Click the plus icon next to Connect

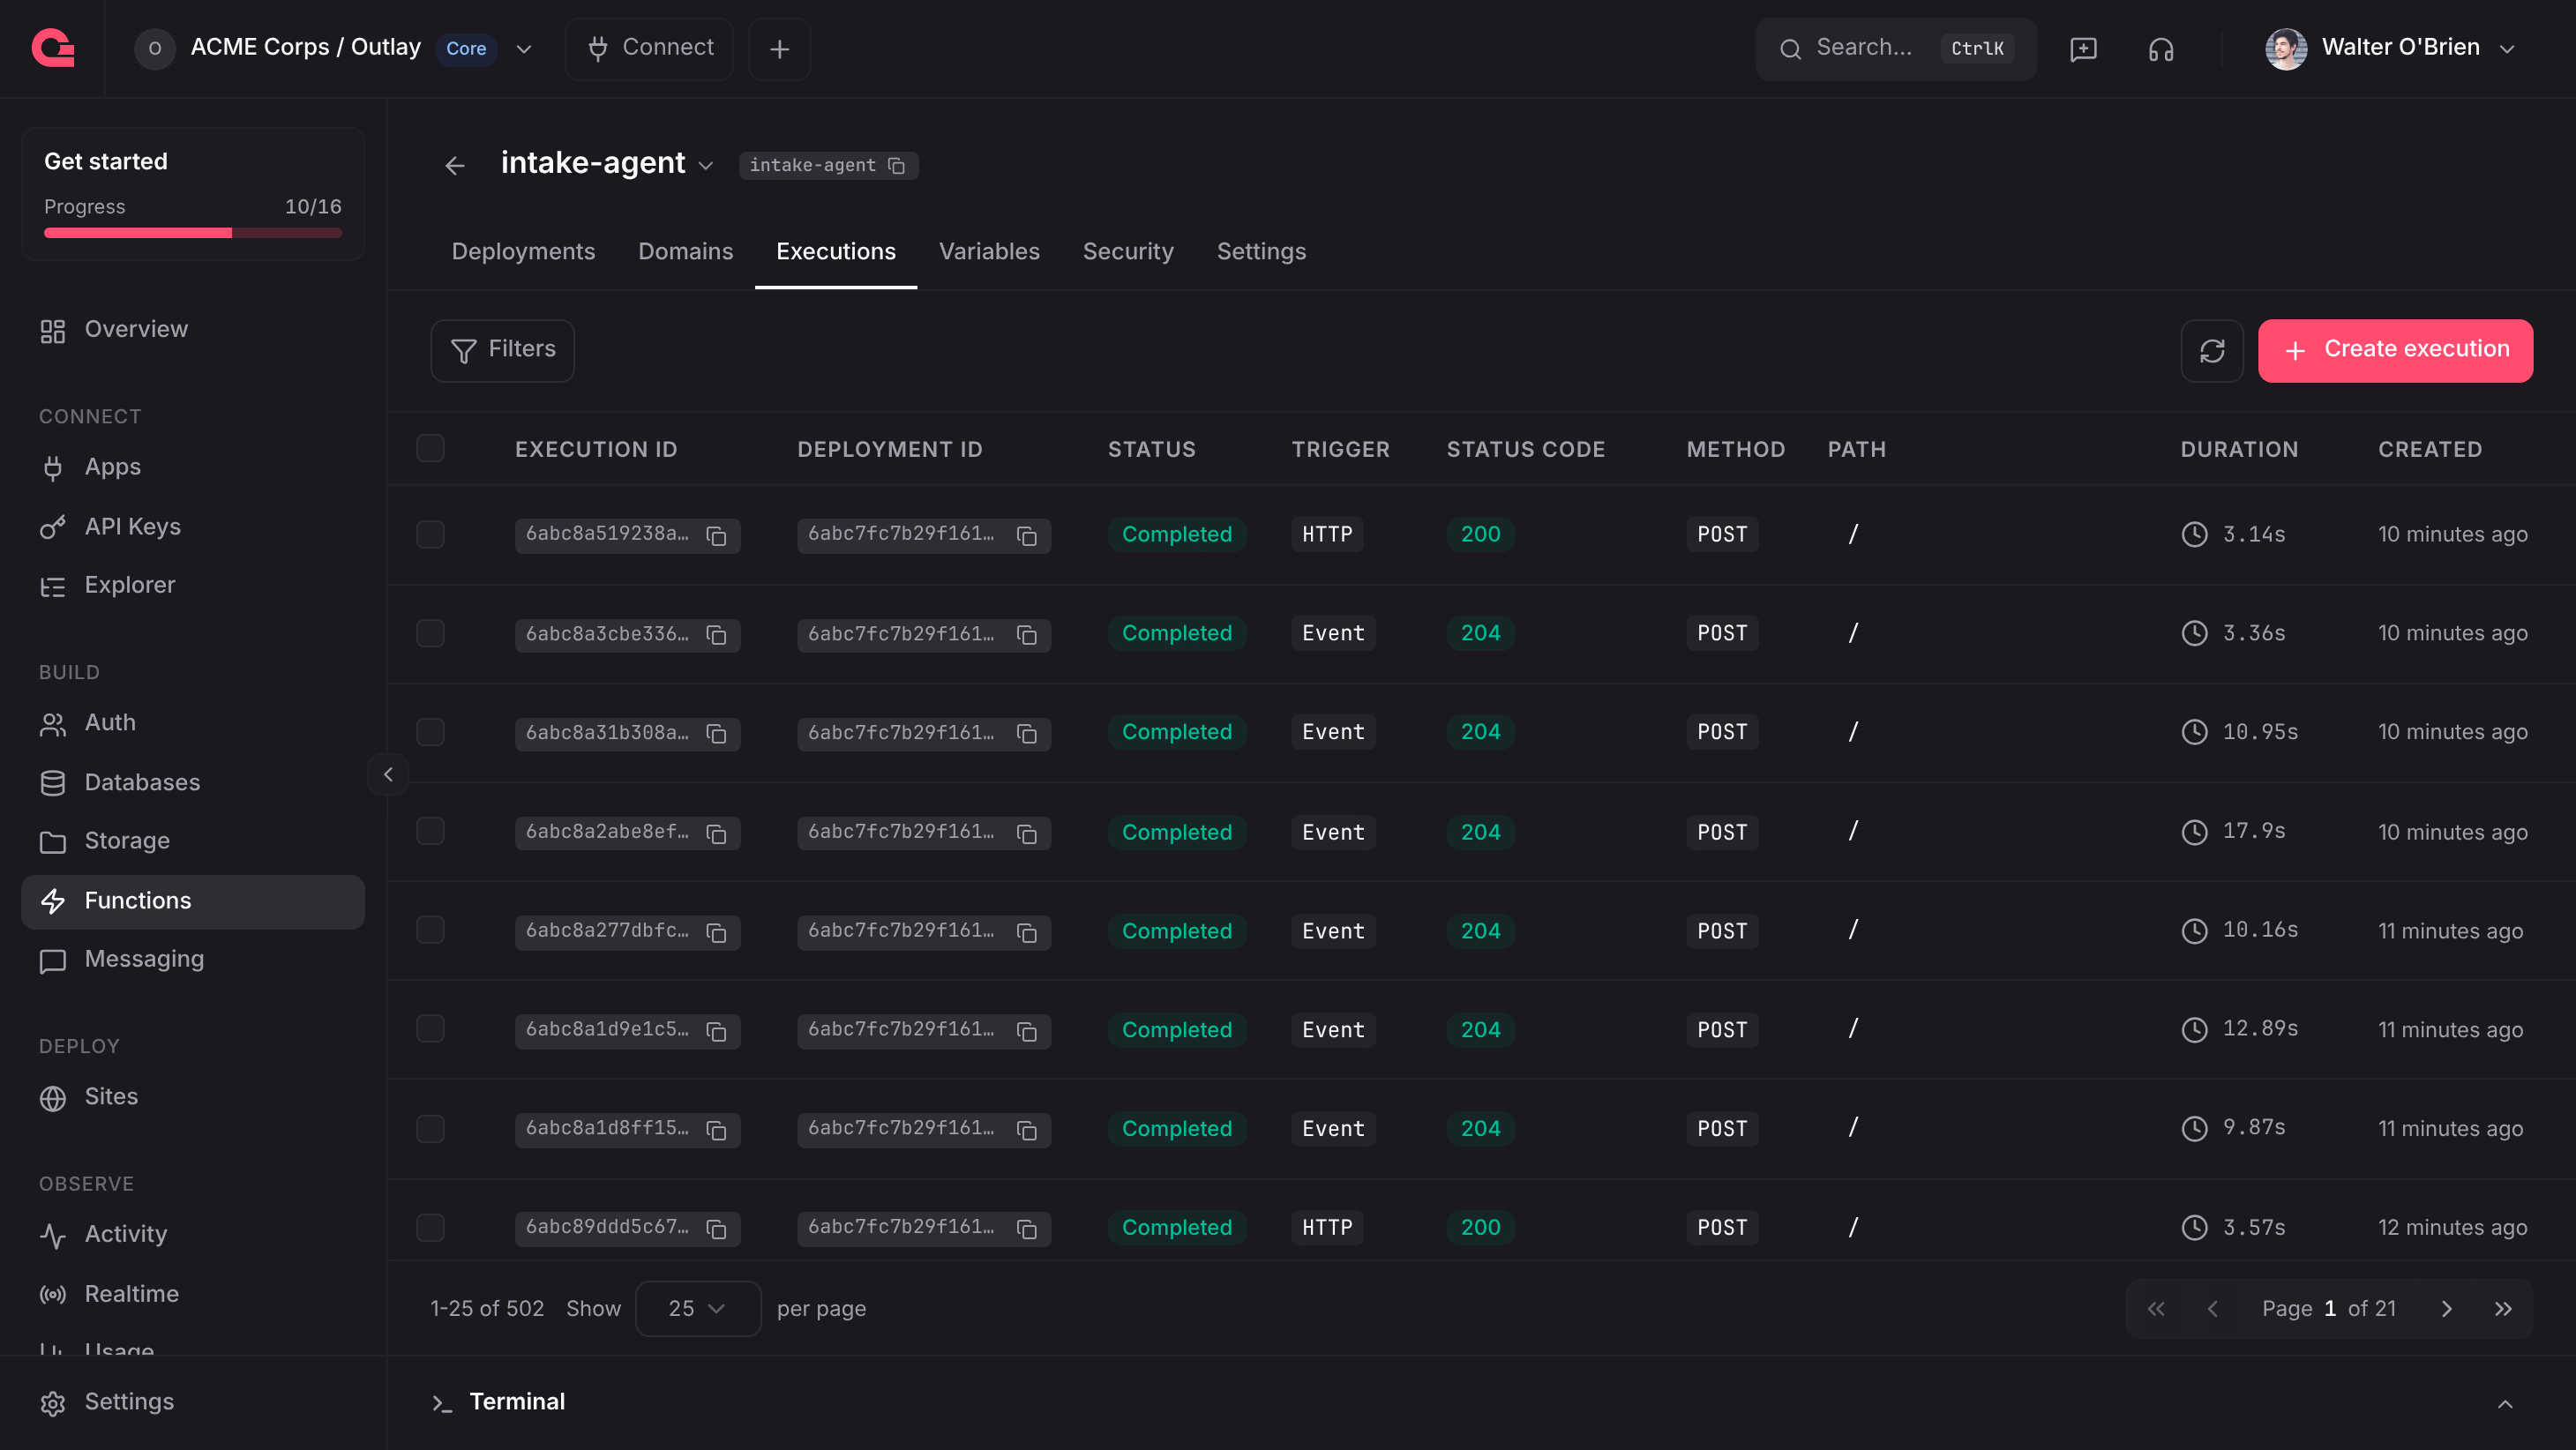point(779,48)
